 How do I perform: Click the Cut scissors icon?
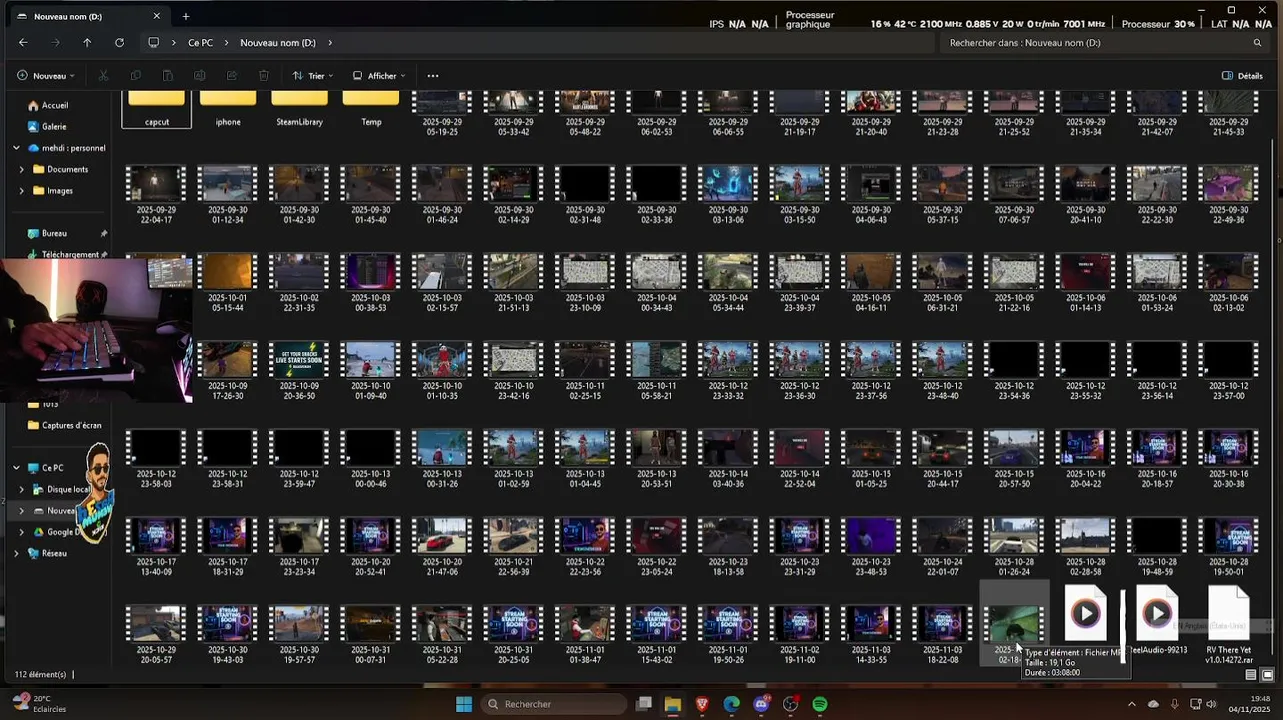point(103,76)
